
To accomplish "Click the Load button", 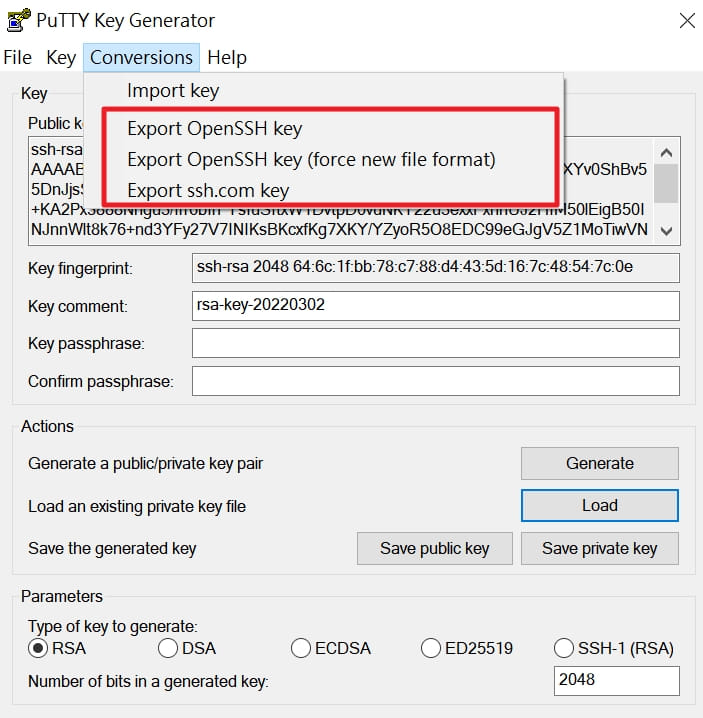I will 599,506.
